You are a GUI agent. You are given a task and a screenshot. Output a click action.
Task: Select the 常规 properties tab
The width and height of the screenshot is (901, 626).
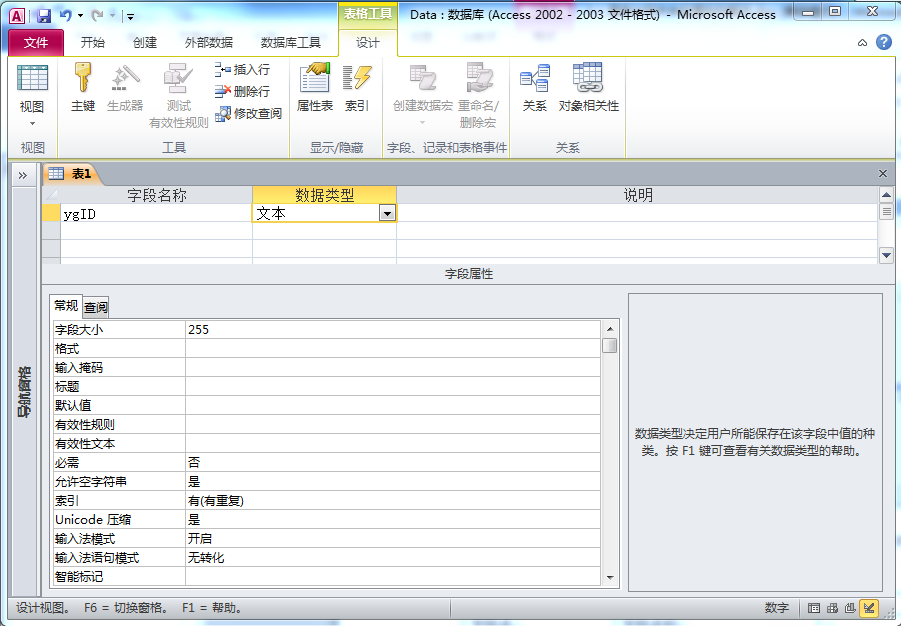pyautogui.click(x=66, y=305)
